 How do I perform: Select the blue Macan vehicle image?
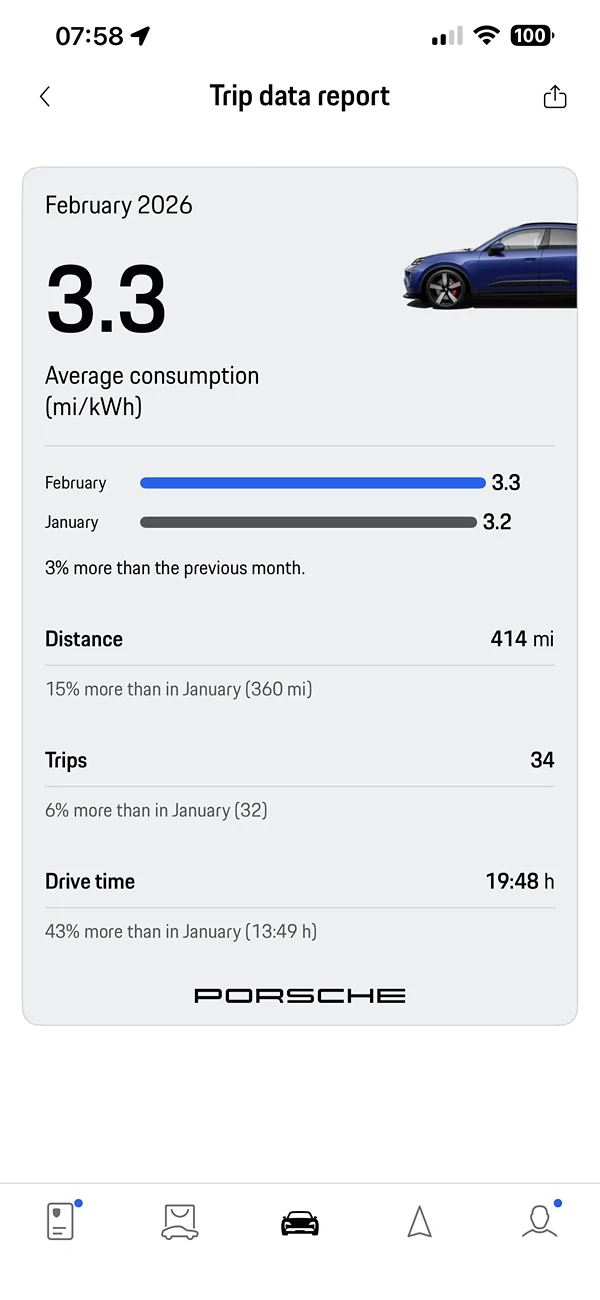click(x=490, y=263)
